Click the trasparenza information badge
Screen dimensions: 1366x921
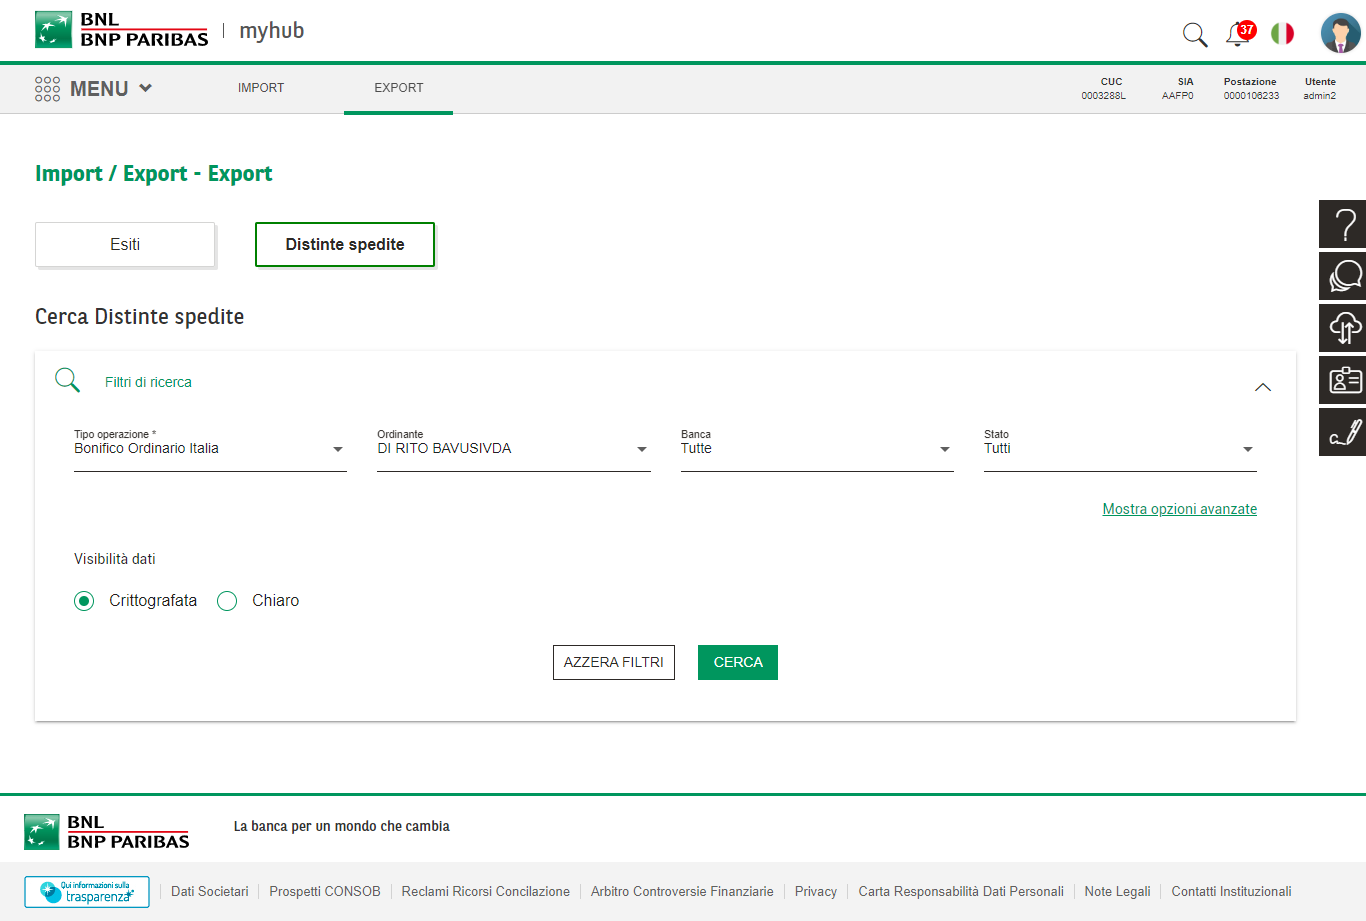coord(87,892)
